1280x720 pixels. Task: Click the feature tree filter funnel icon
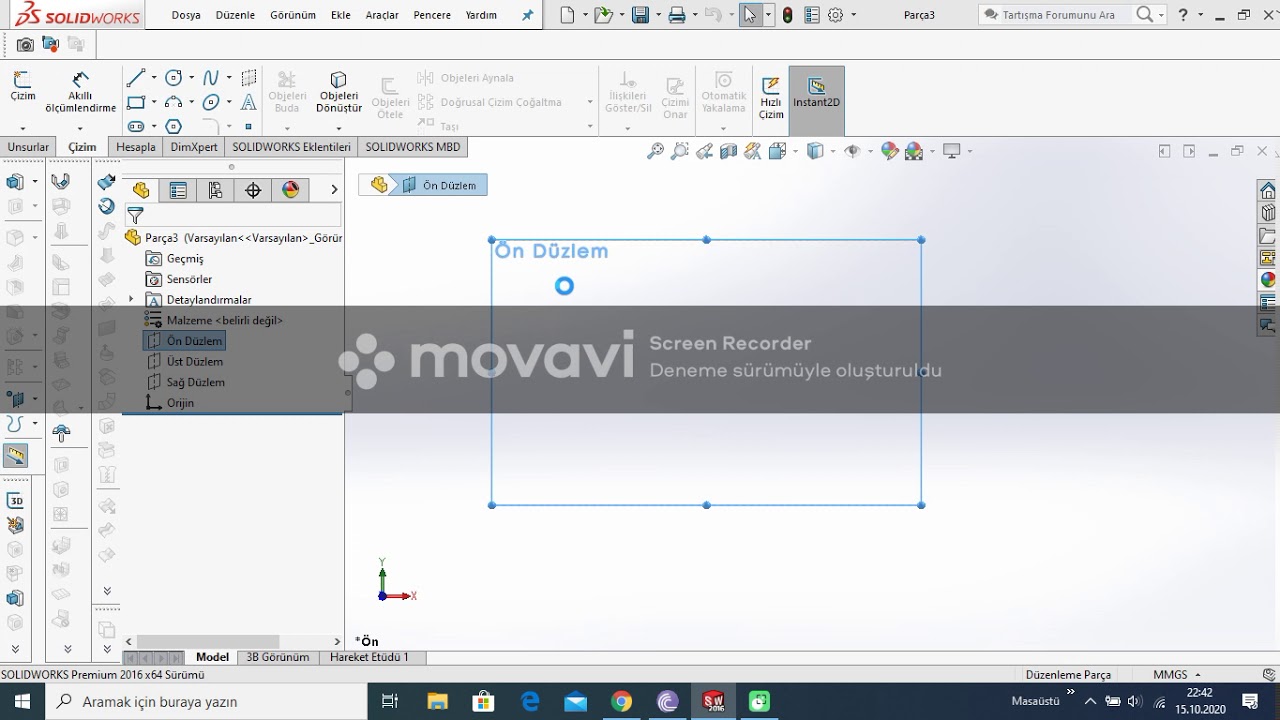[135, 216]
